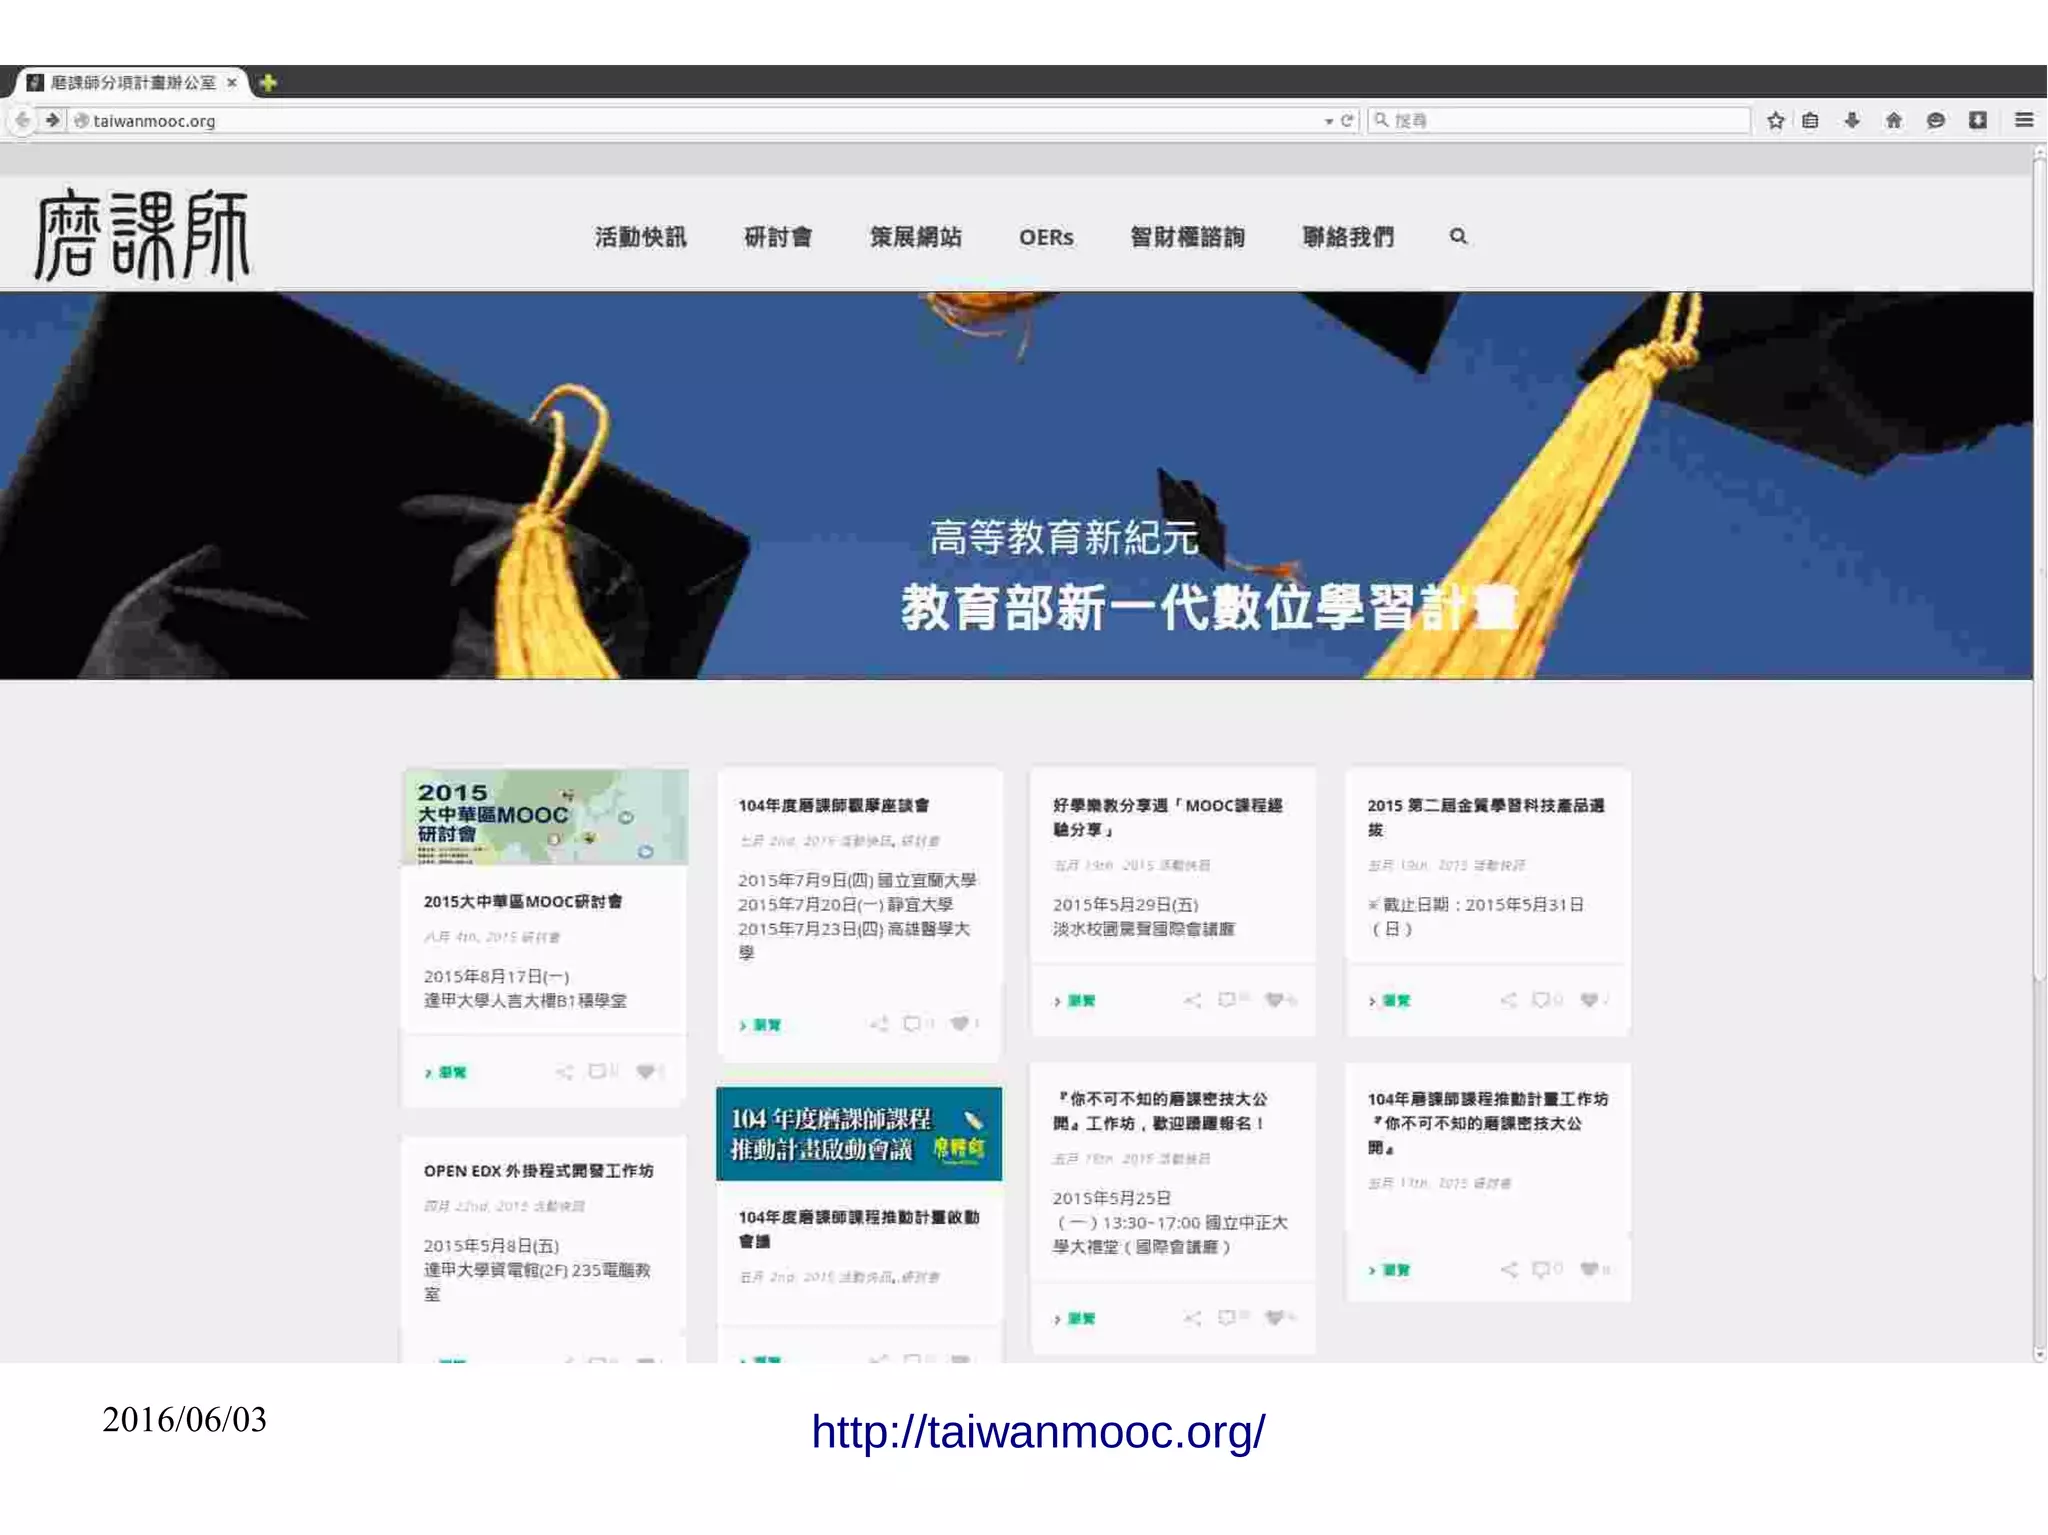This screenshot has width=2048, height=1535.
Task: Open the 活動快訊 menu item
Action: (640, 237)
